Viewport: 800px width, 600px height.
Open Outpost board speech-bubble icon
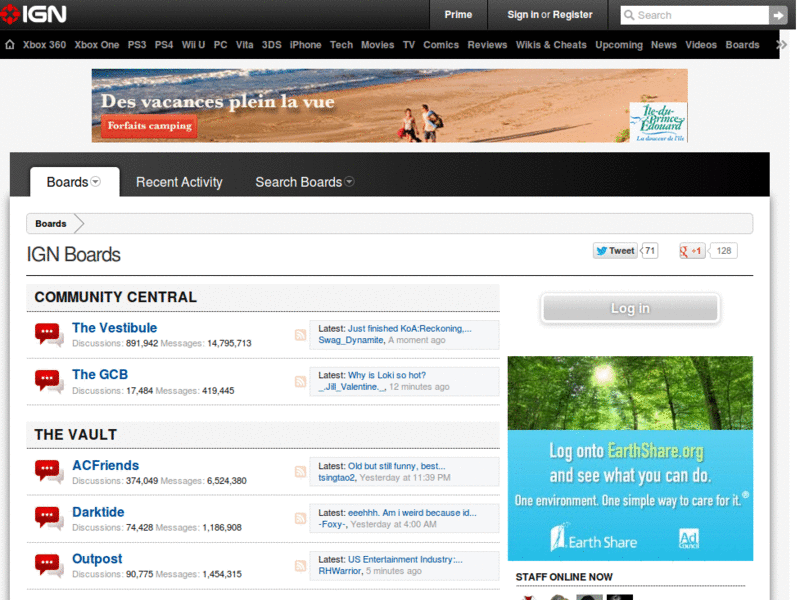48,566
